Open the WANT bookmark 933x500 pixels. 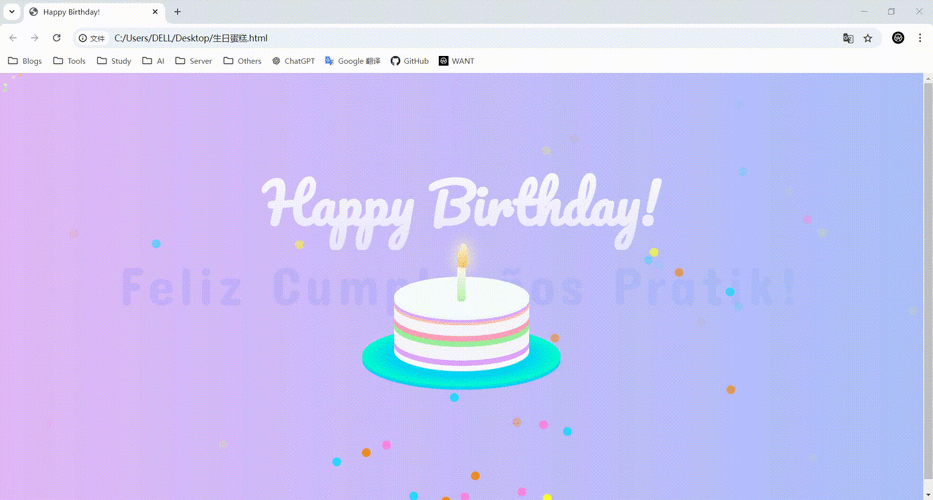[456, 61]
